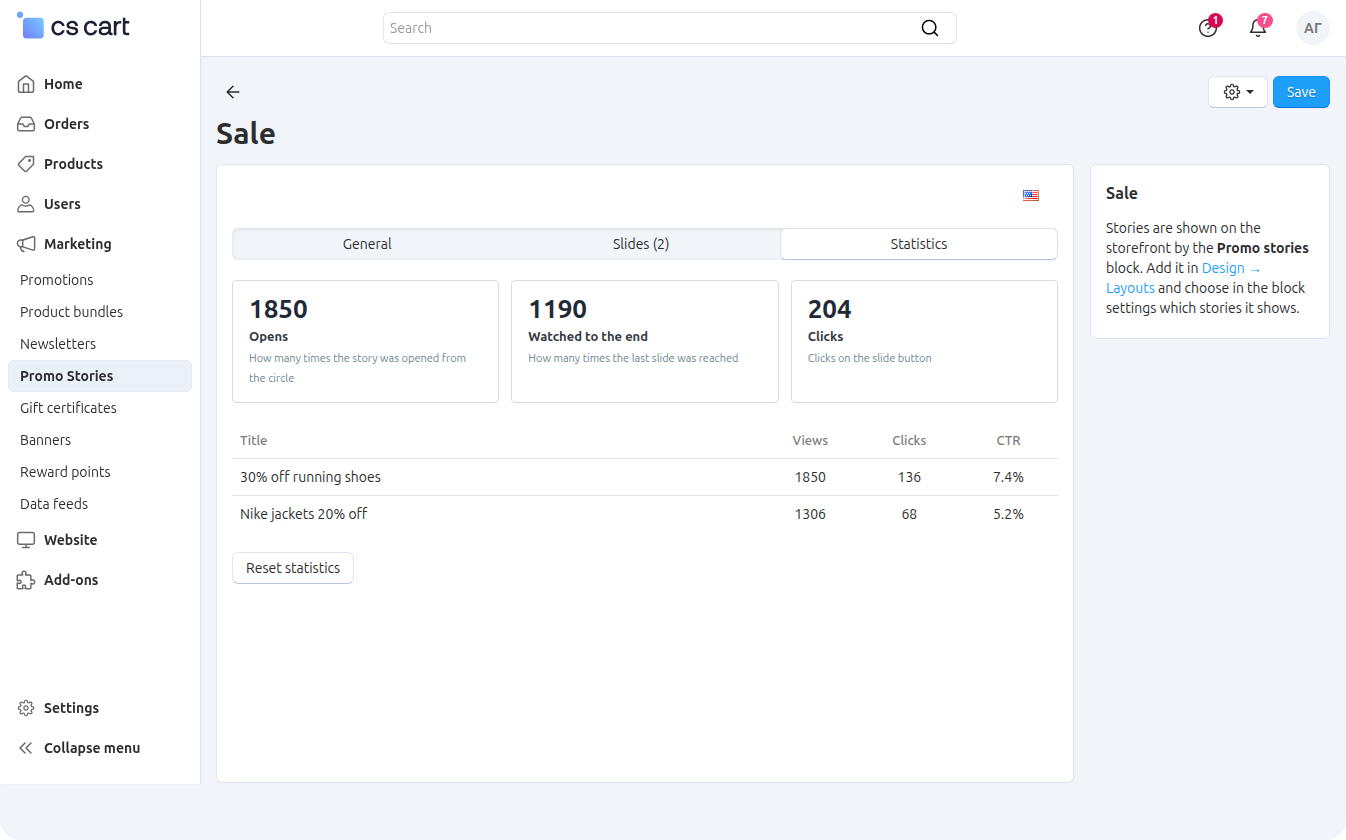
Task: Open the notifications bell
Action: click(x=1258, y=28)
